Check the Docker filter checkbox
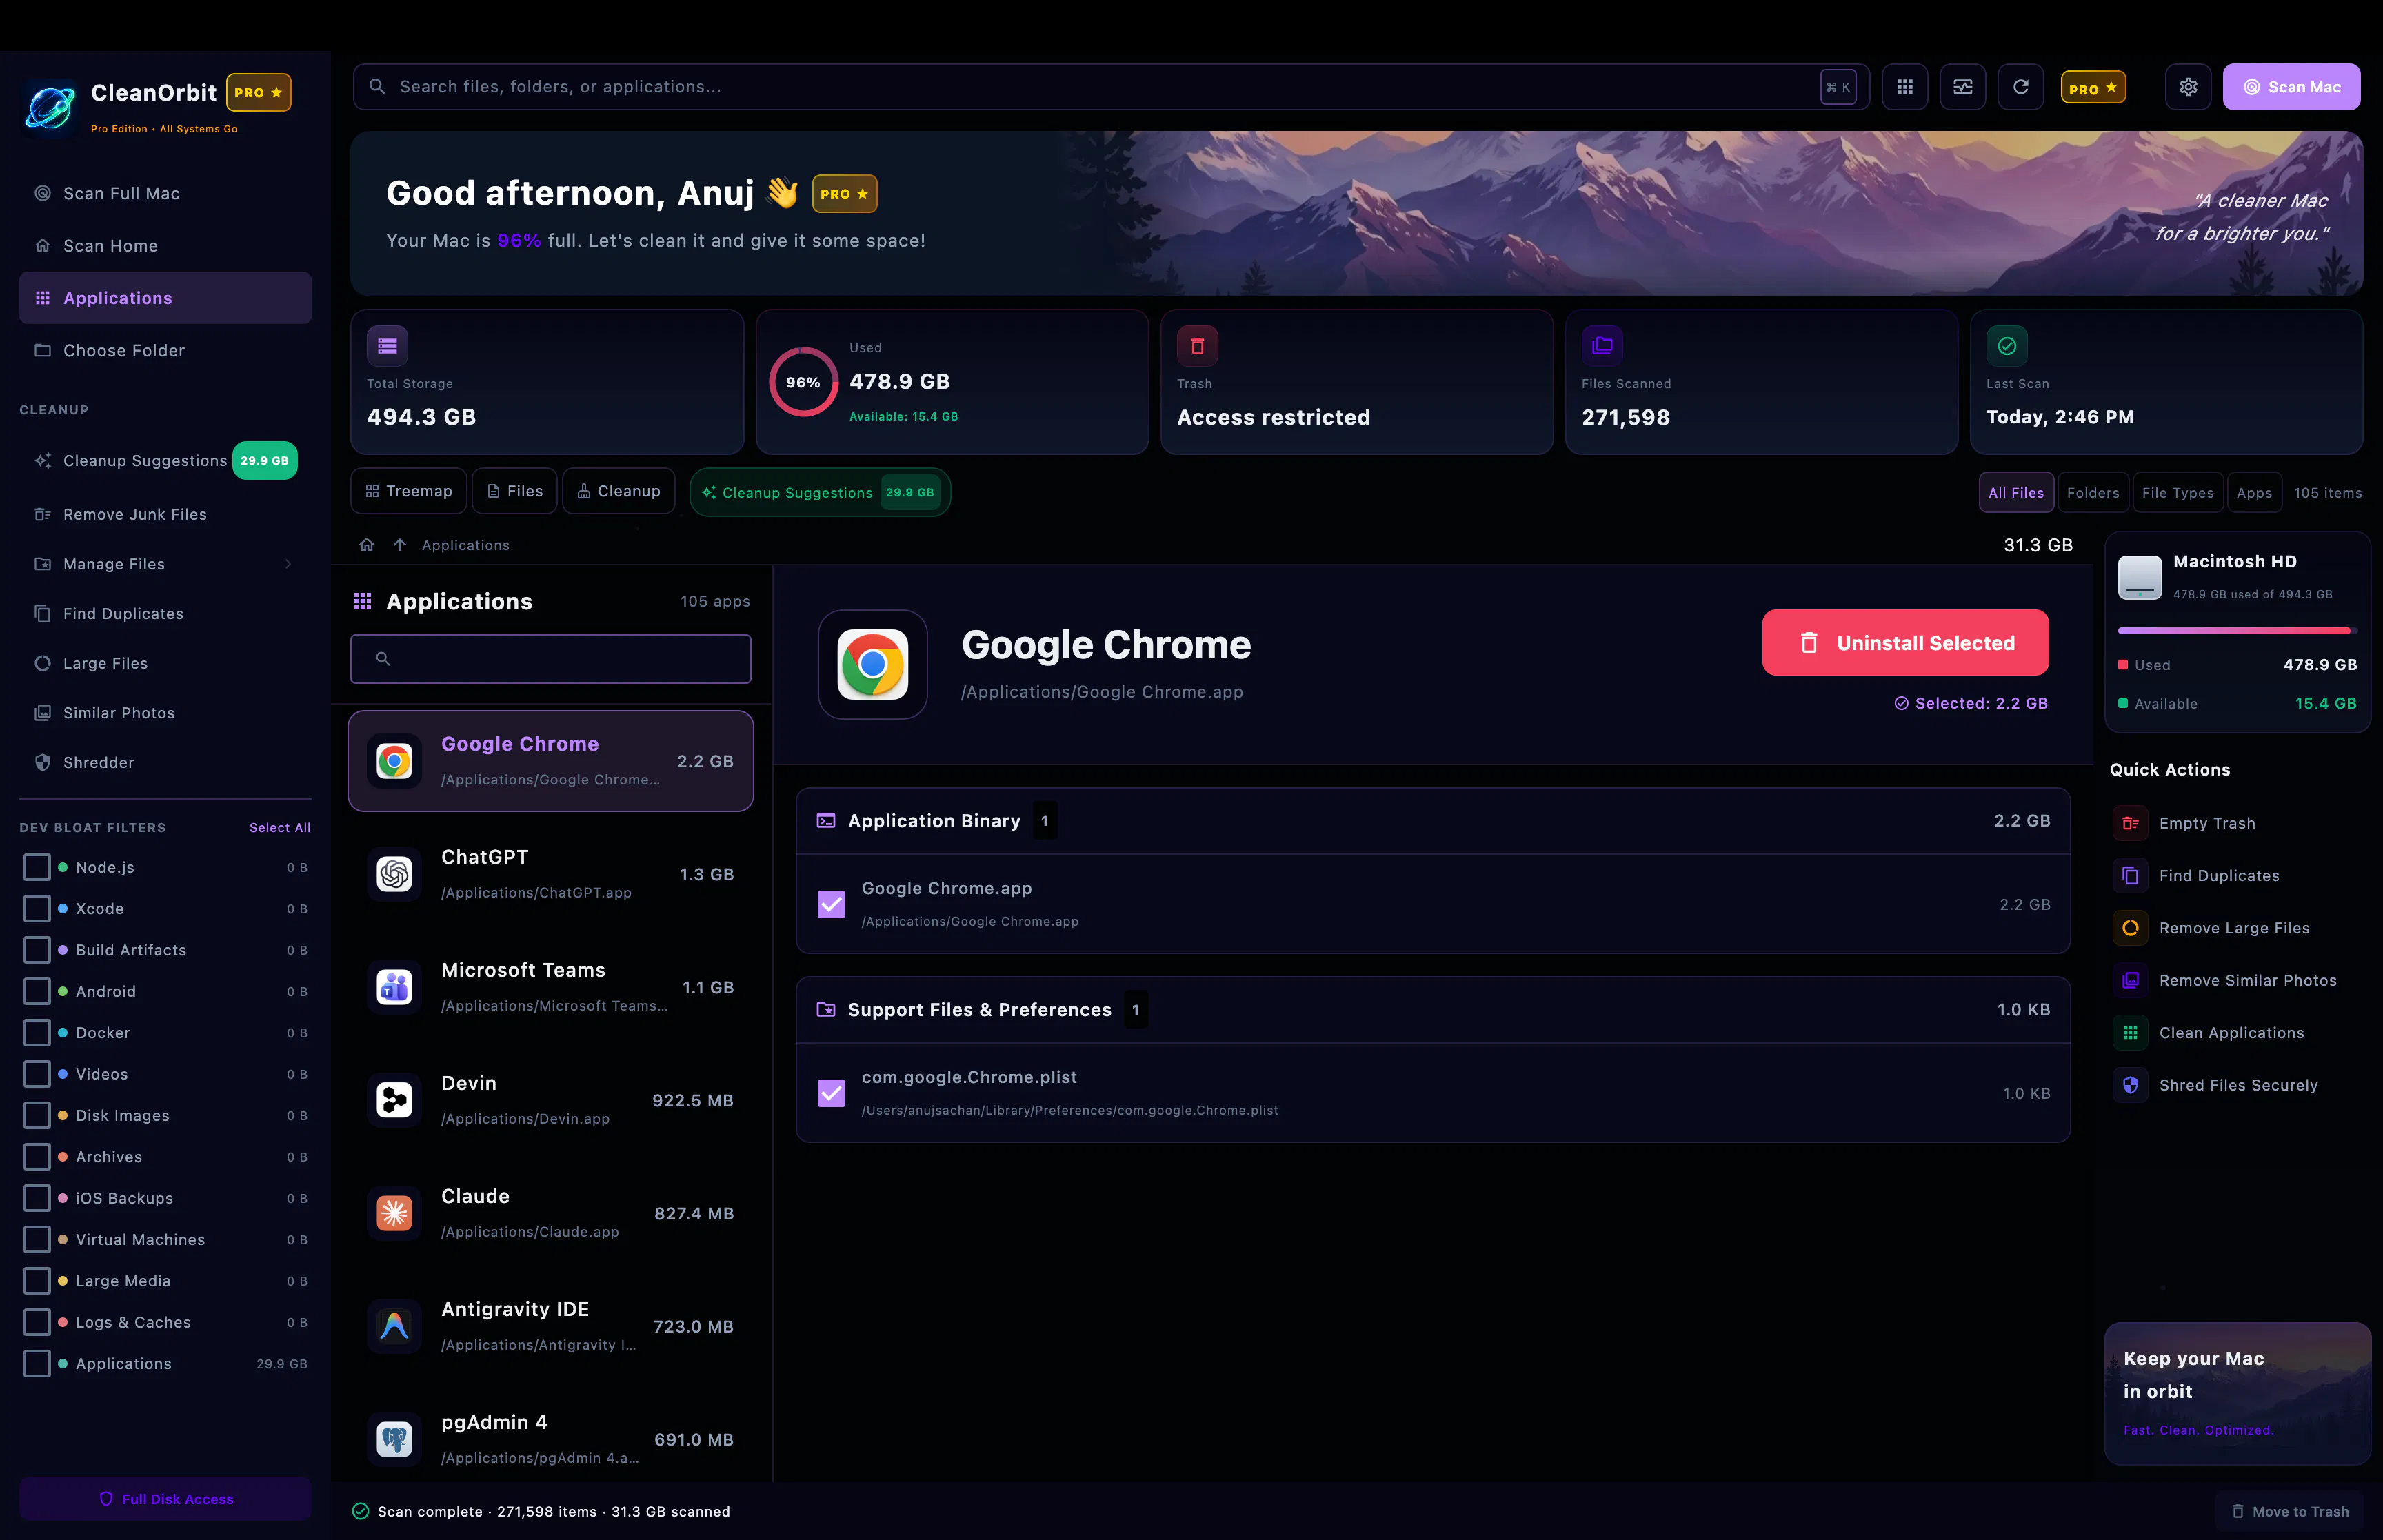Image resolution: width=2383 pixels, height=1540 pixels. pos(37,1032)
